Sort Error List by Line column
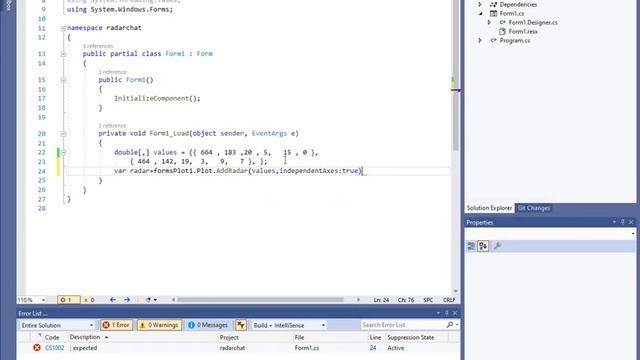 pos(375,337)
